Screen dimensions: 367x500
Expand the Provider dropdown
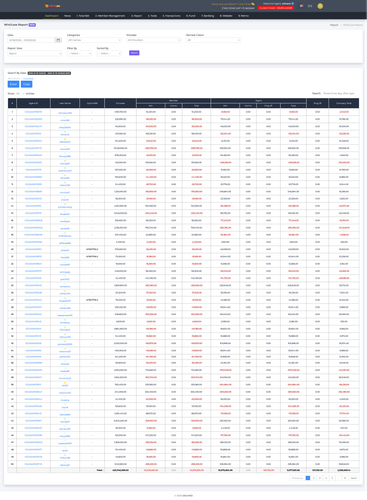154,40
